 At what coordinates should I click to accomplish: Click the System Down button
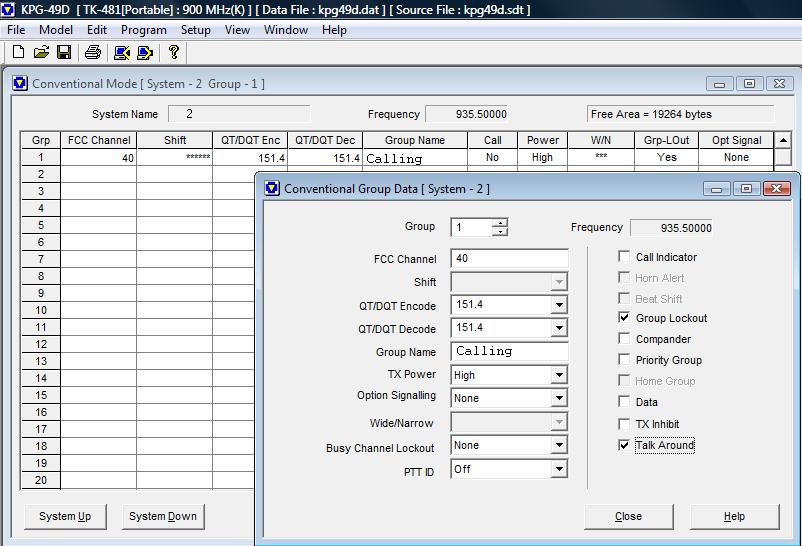(163, 516)
